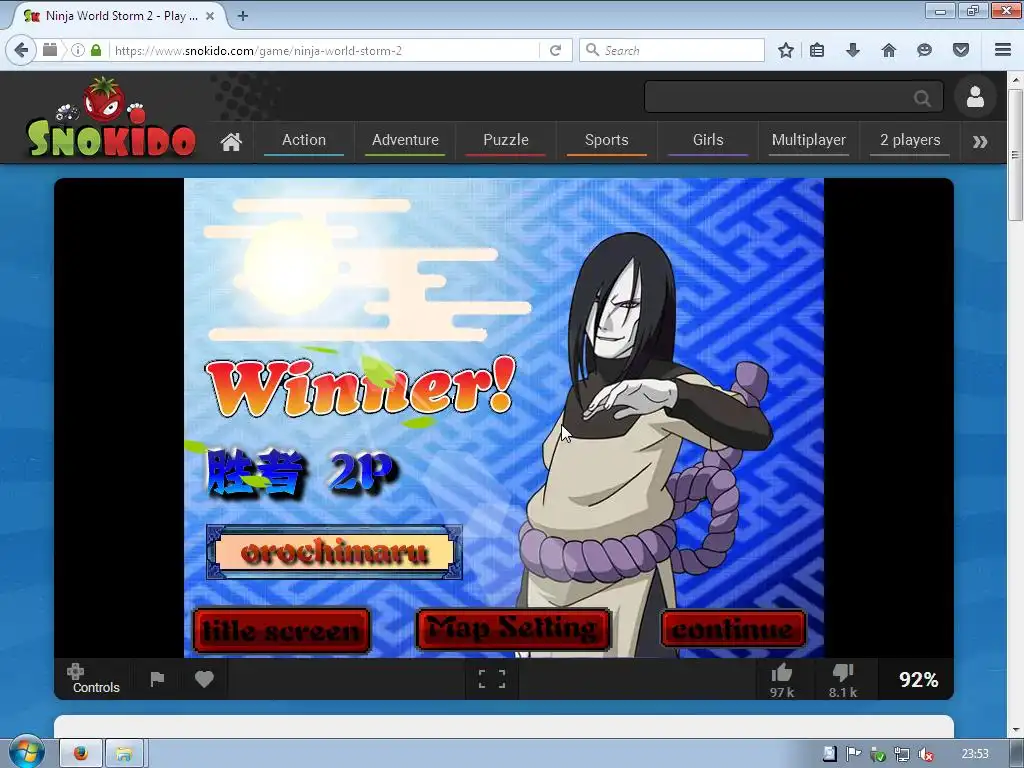Open the file explorer taskbar icon
Image resolution: width=1024 pixels, height=768 pixels.
pos(125,754)
